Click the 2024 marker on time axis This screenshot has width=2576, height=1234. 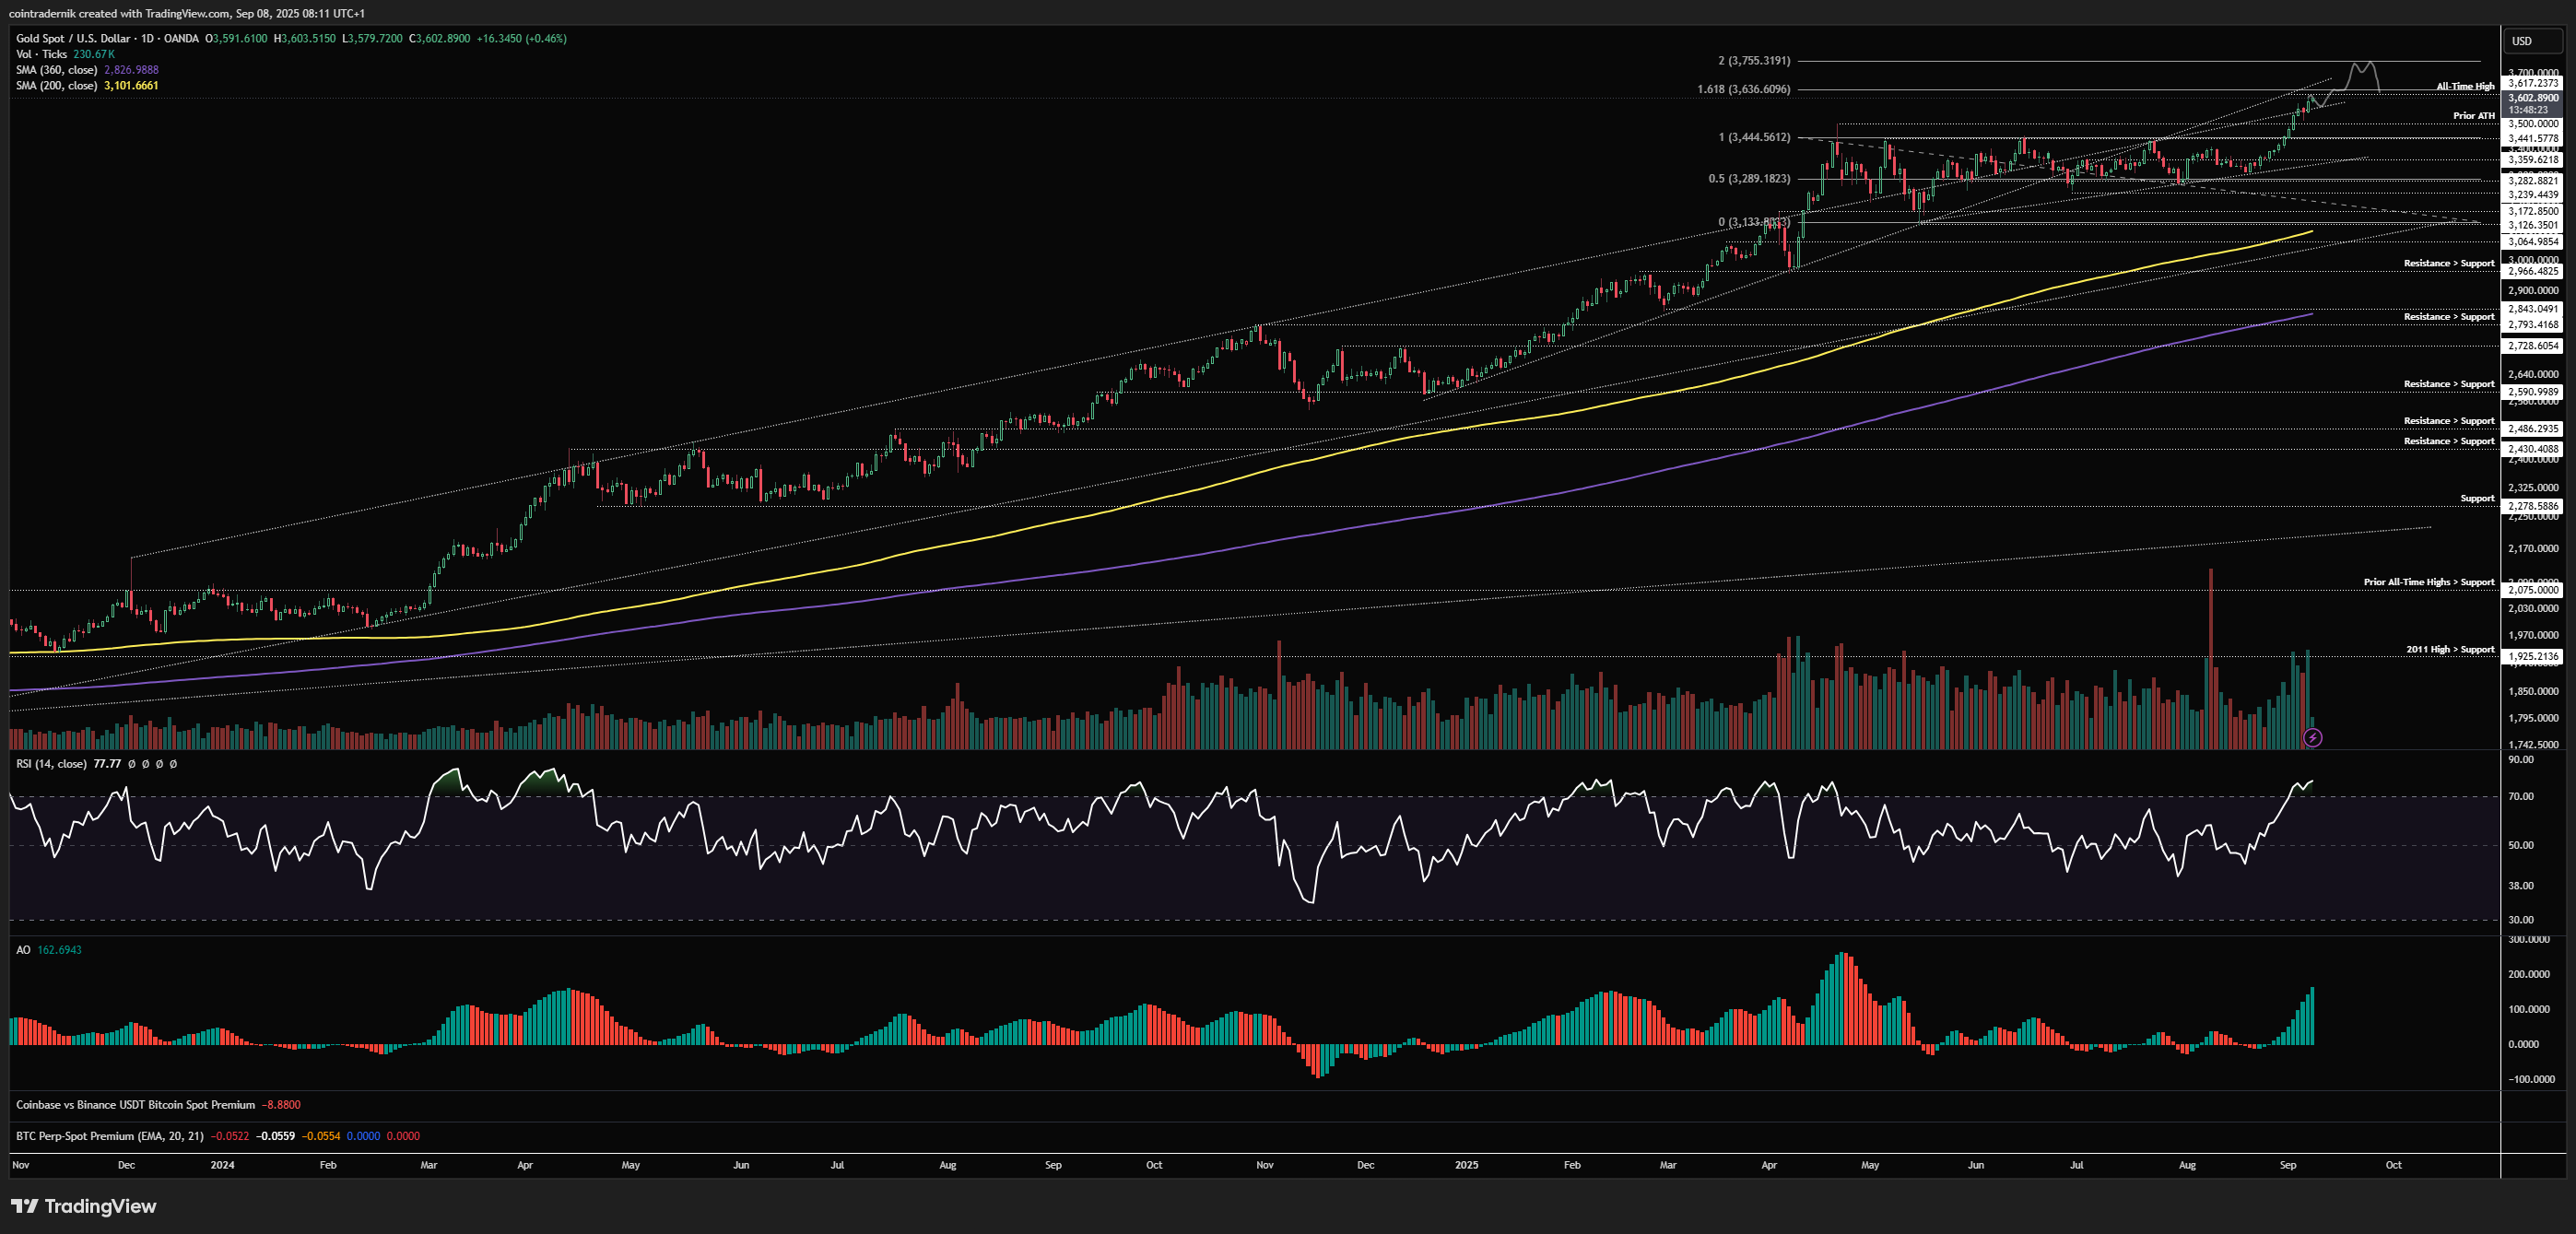point(222,1165)
